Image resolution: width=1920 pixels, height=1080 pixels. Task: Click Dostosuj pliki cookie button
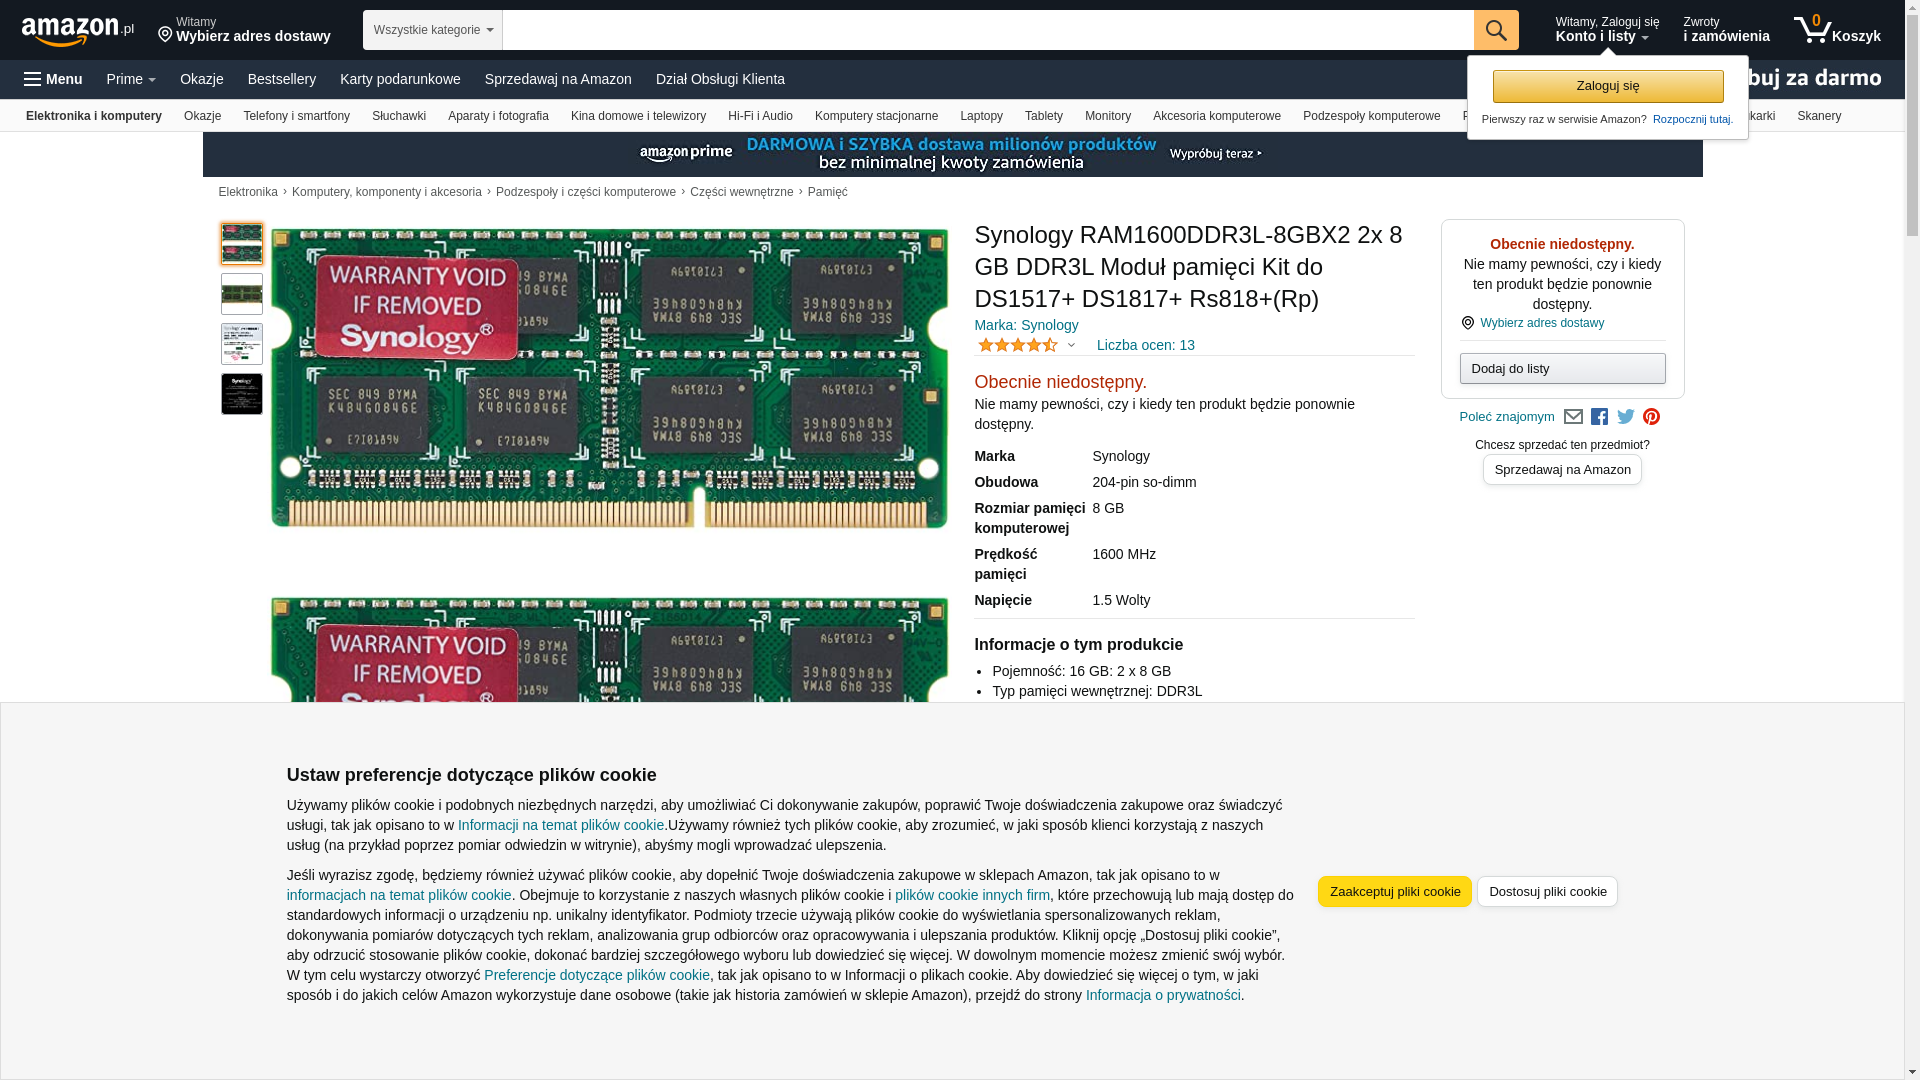pyautogui.click(x=1546, y=891)
